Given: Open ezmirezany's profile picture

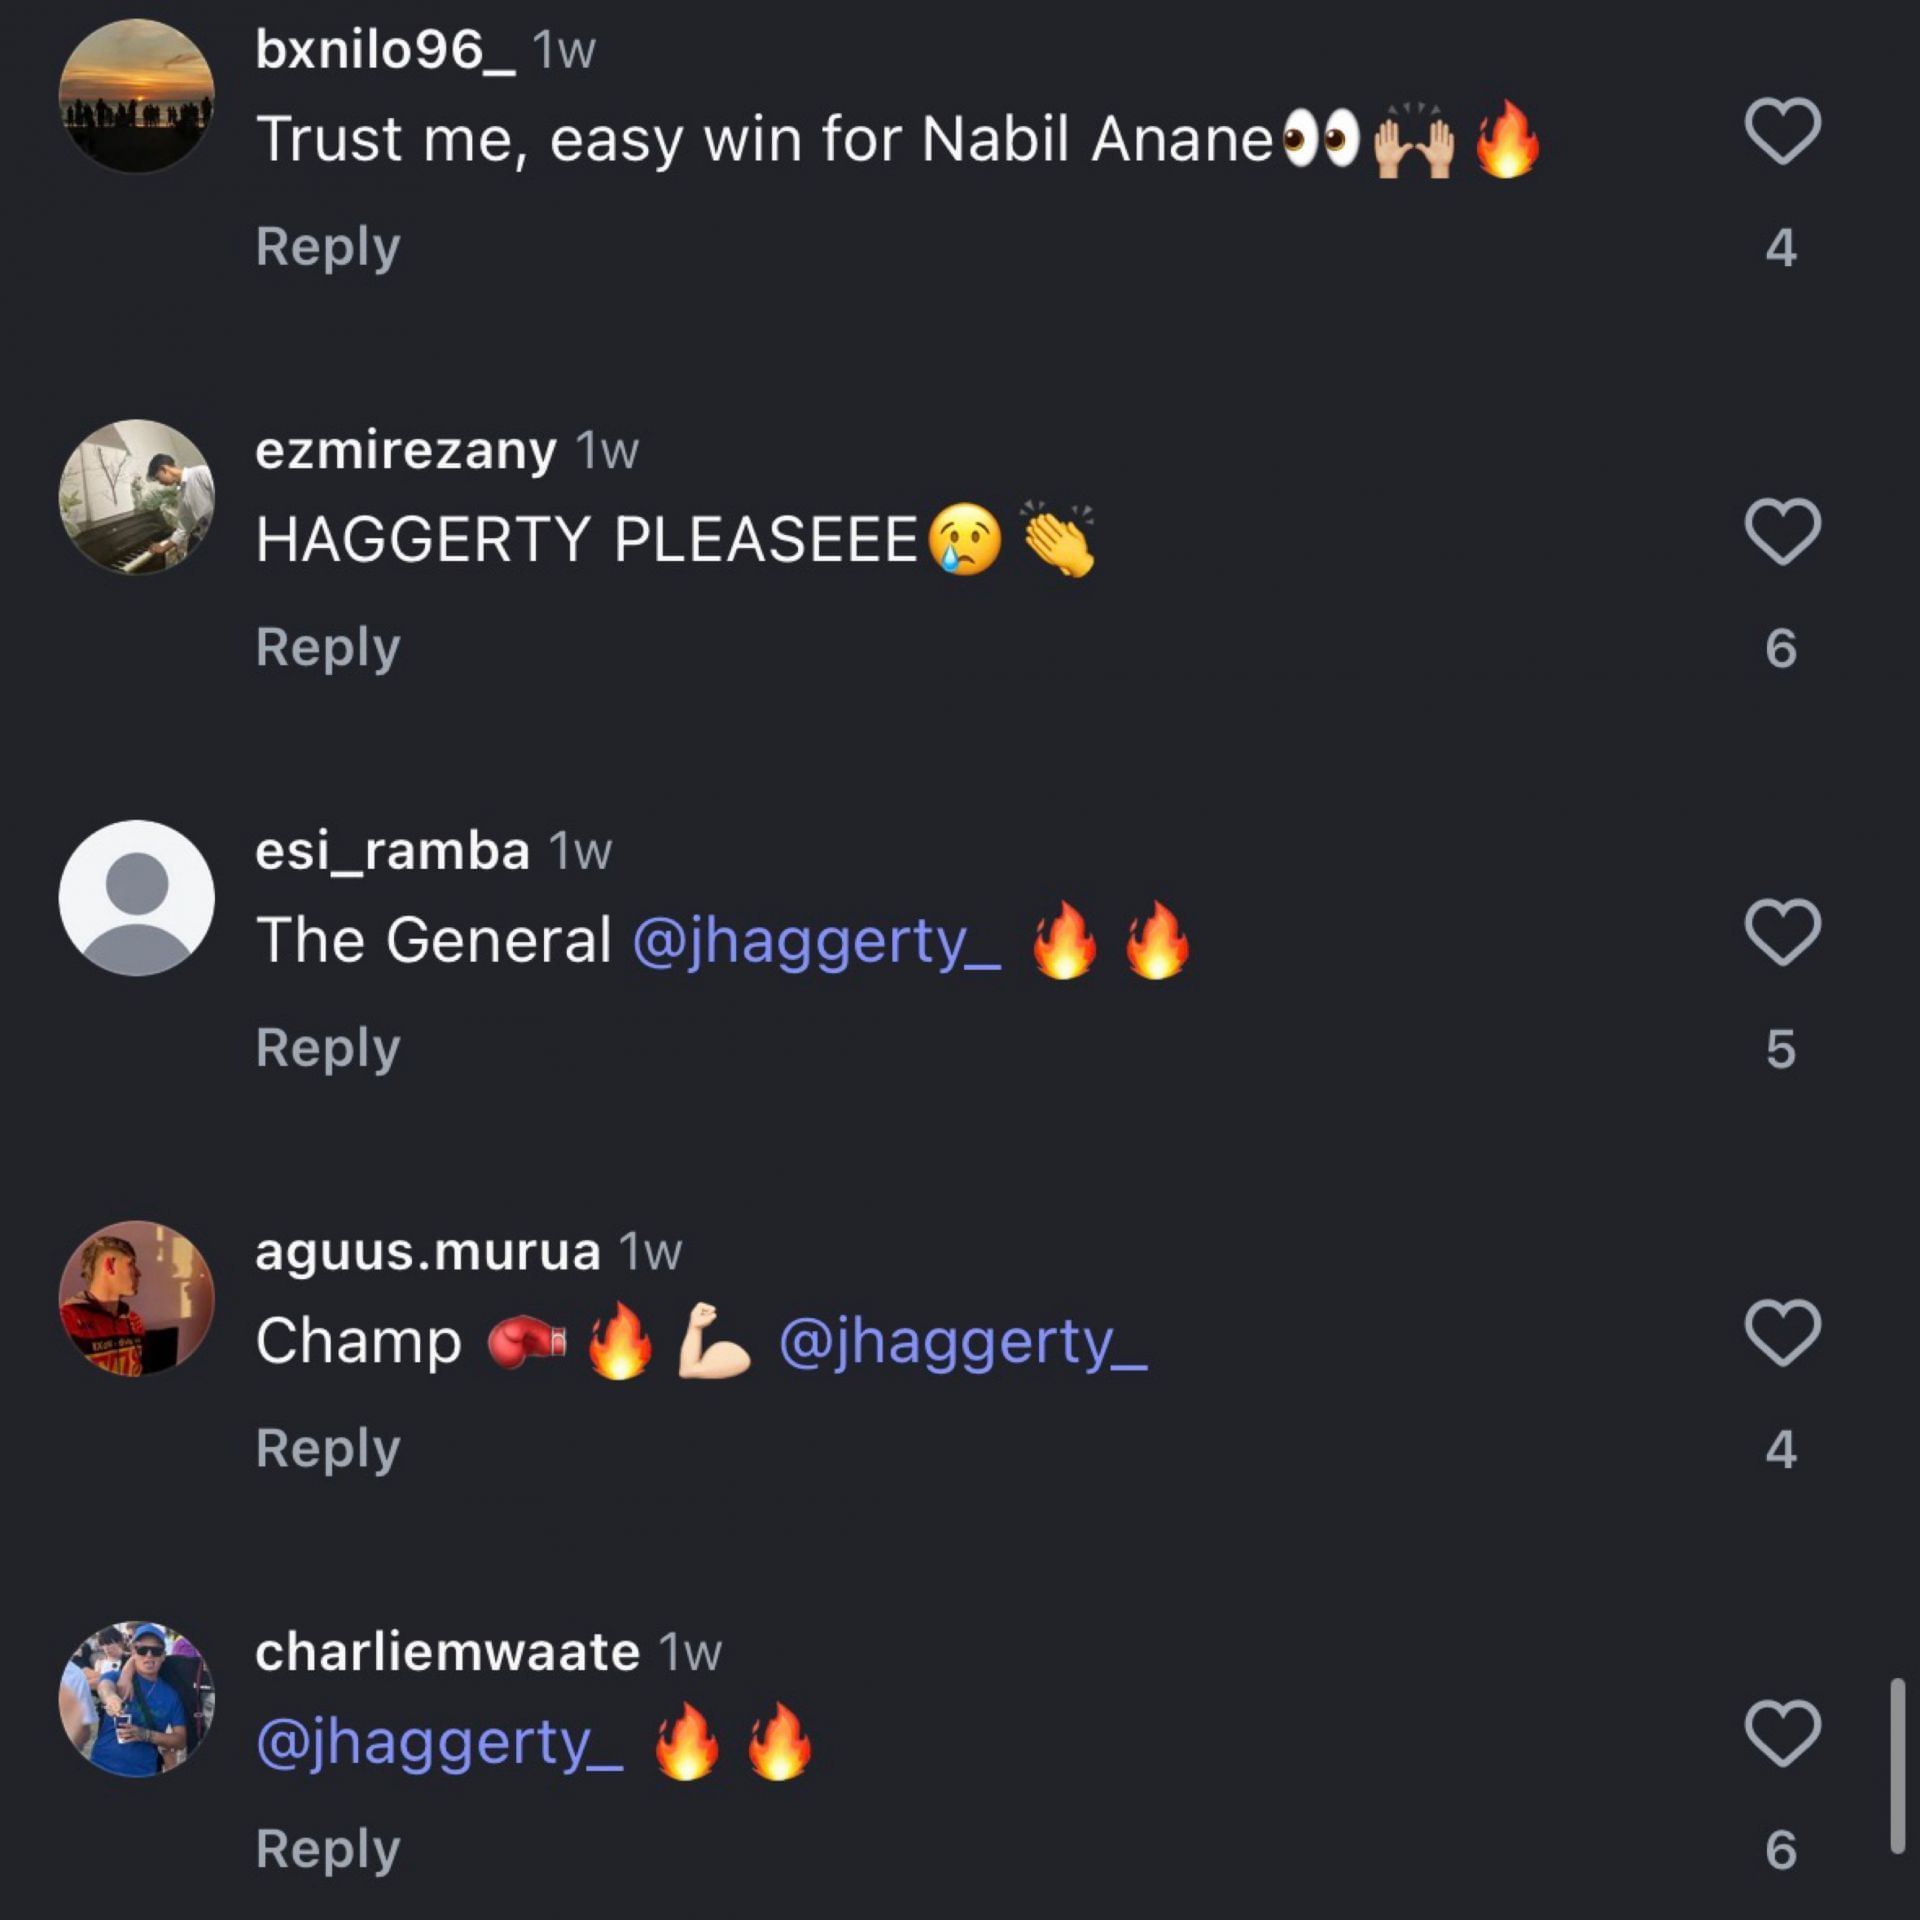Looking at the screenshot, I should (x=137, y=497).
